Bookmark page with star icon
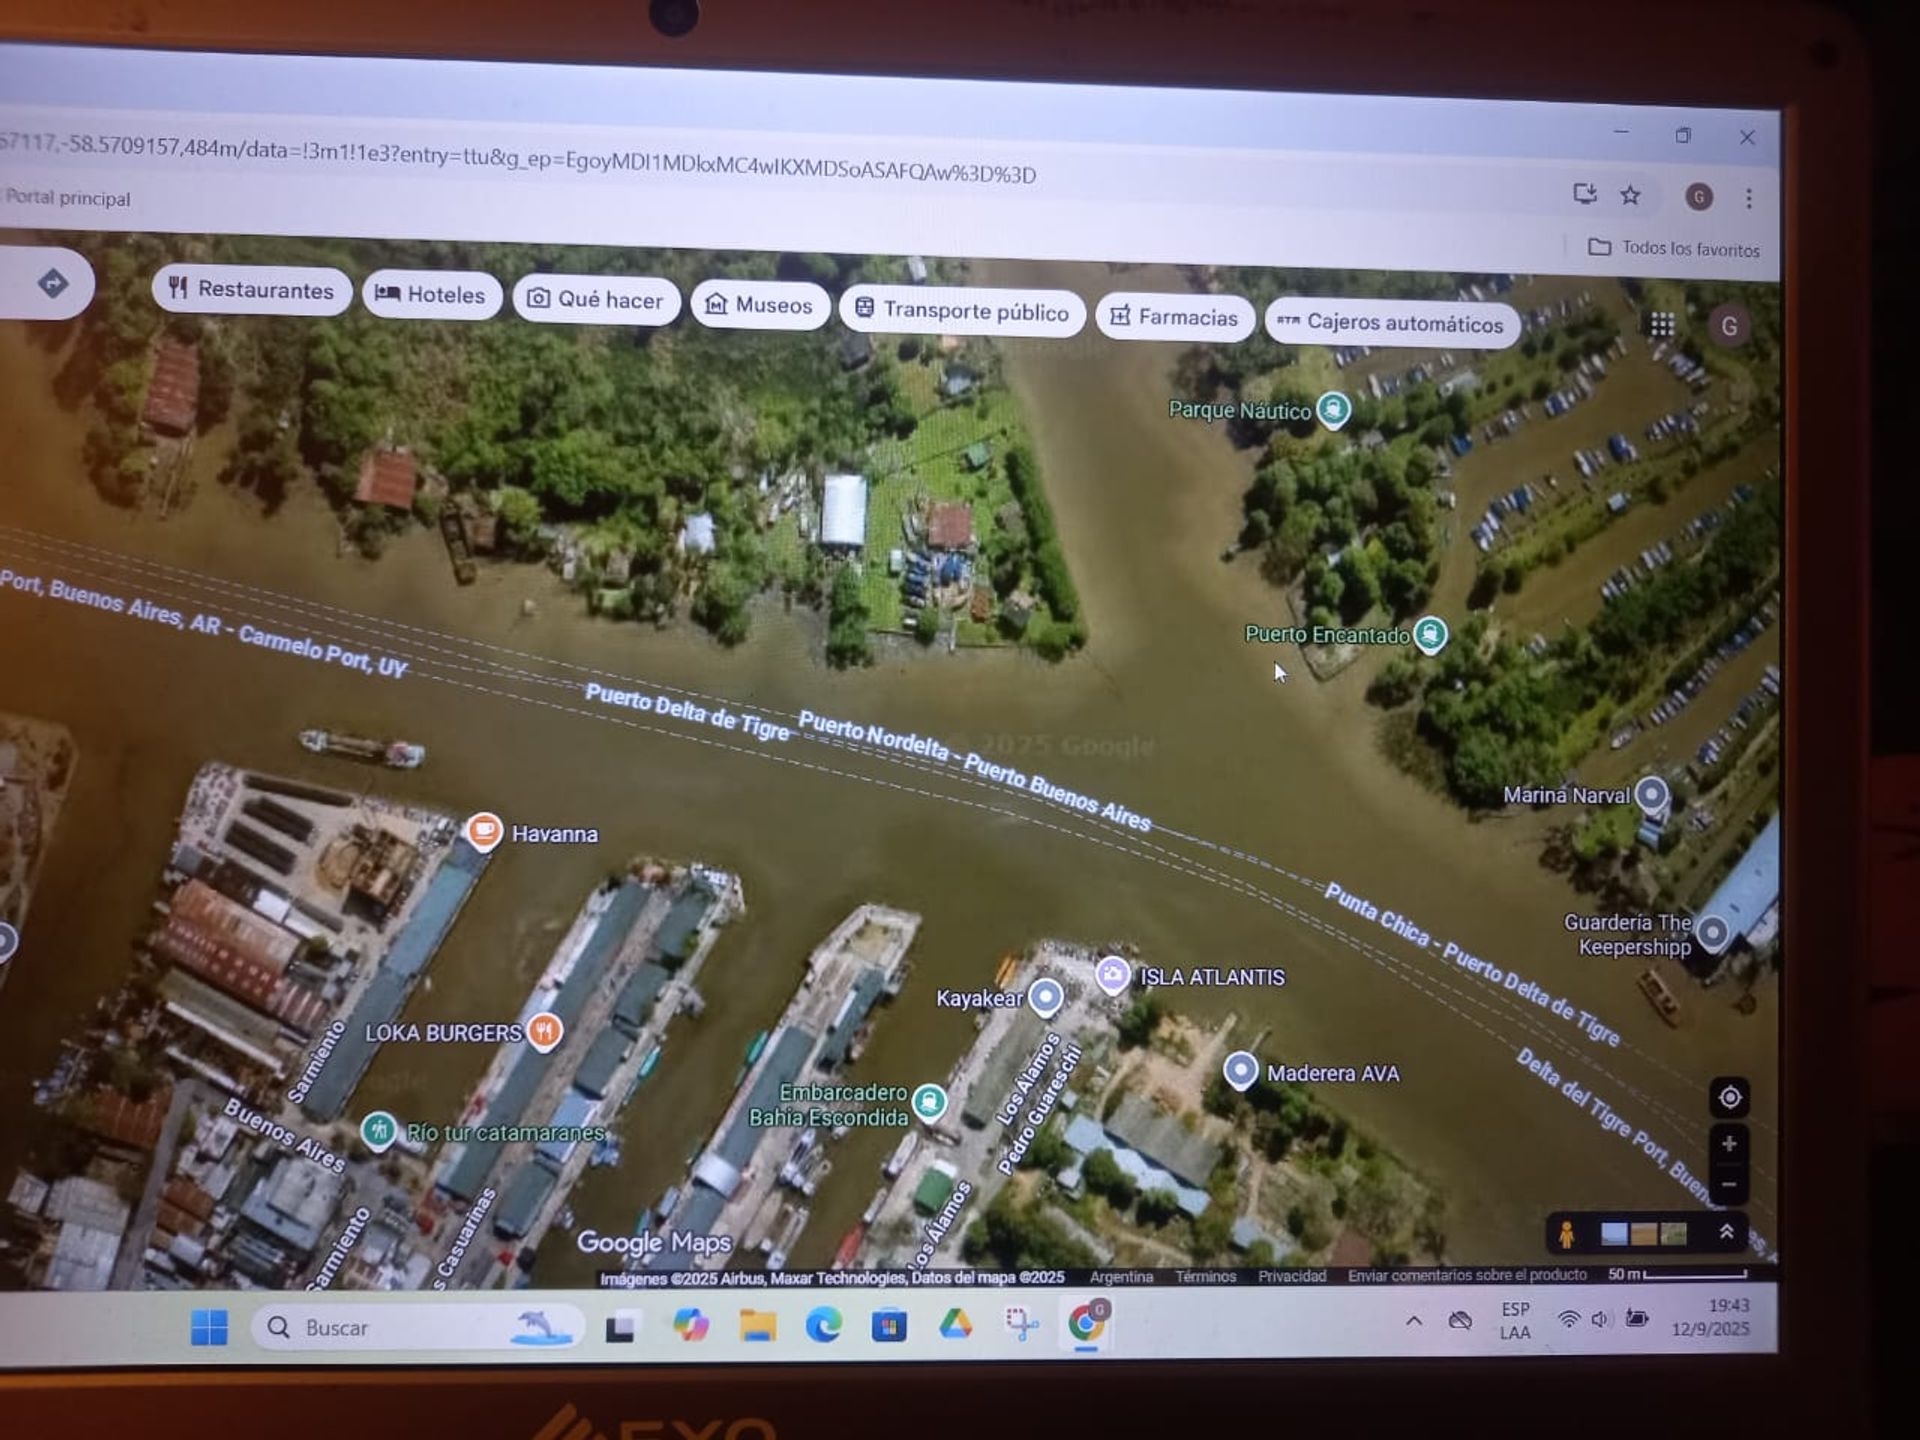 (x=1630, y=195)
